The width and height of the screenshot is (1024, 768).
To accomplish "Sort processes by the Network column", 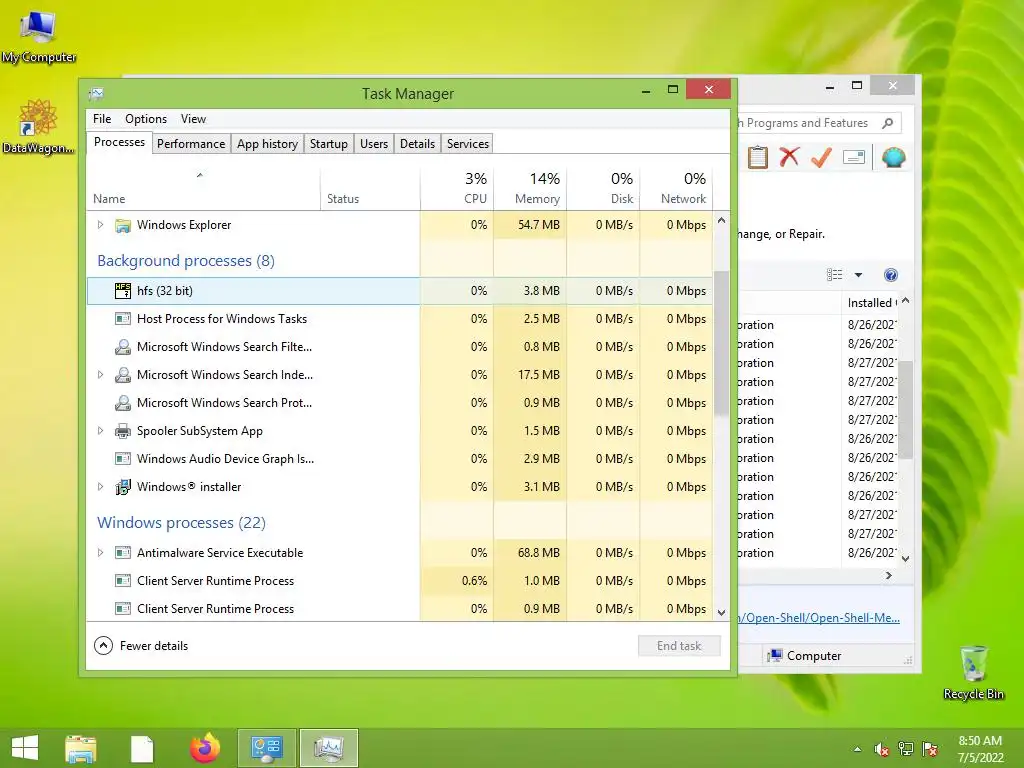I will 676,188.
